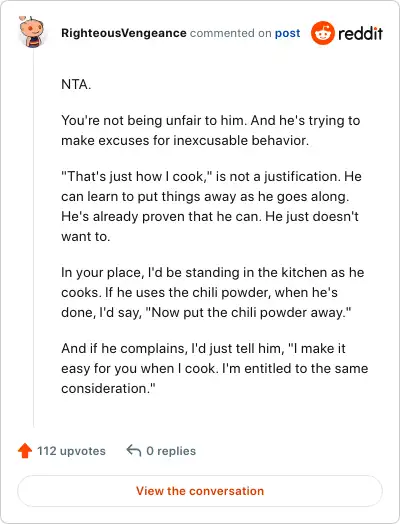400x524 pixels.
Task: Collapse the comment via the vertical thread line
Action: click(33, 238)
